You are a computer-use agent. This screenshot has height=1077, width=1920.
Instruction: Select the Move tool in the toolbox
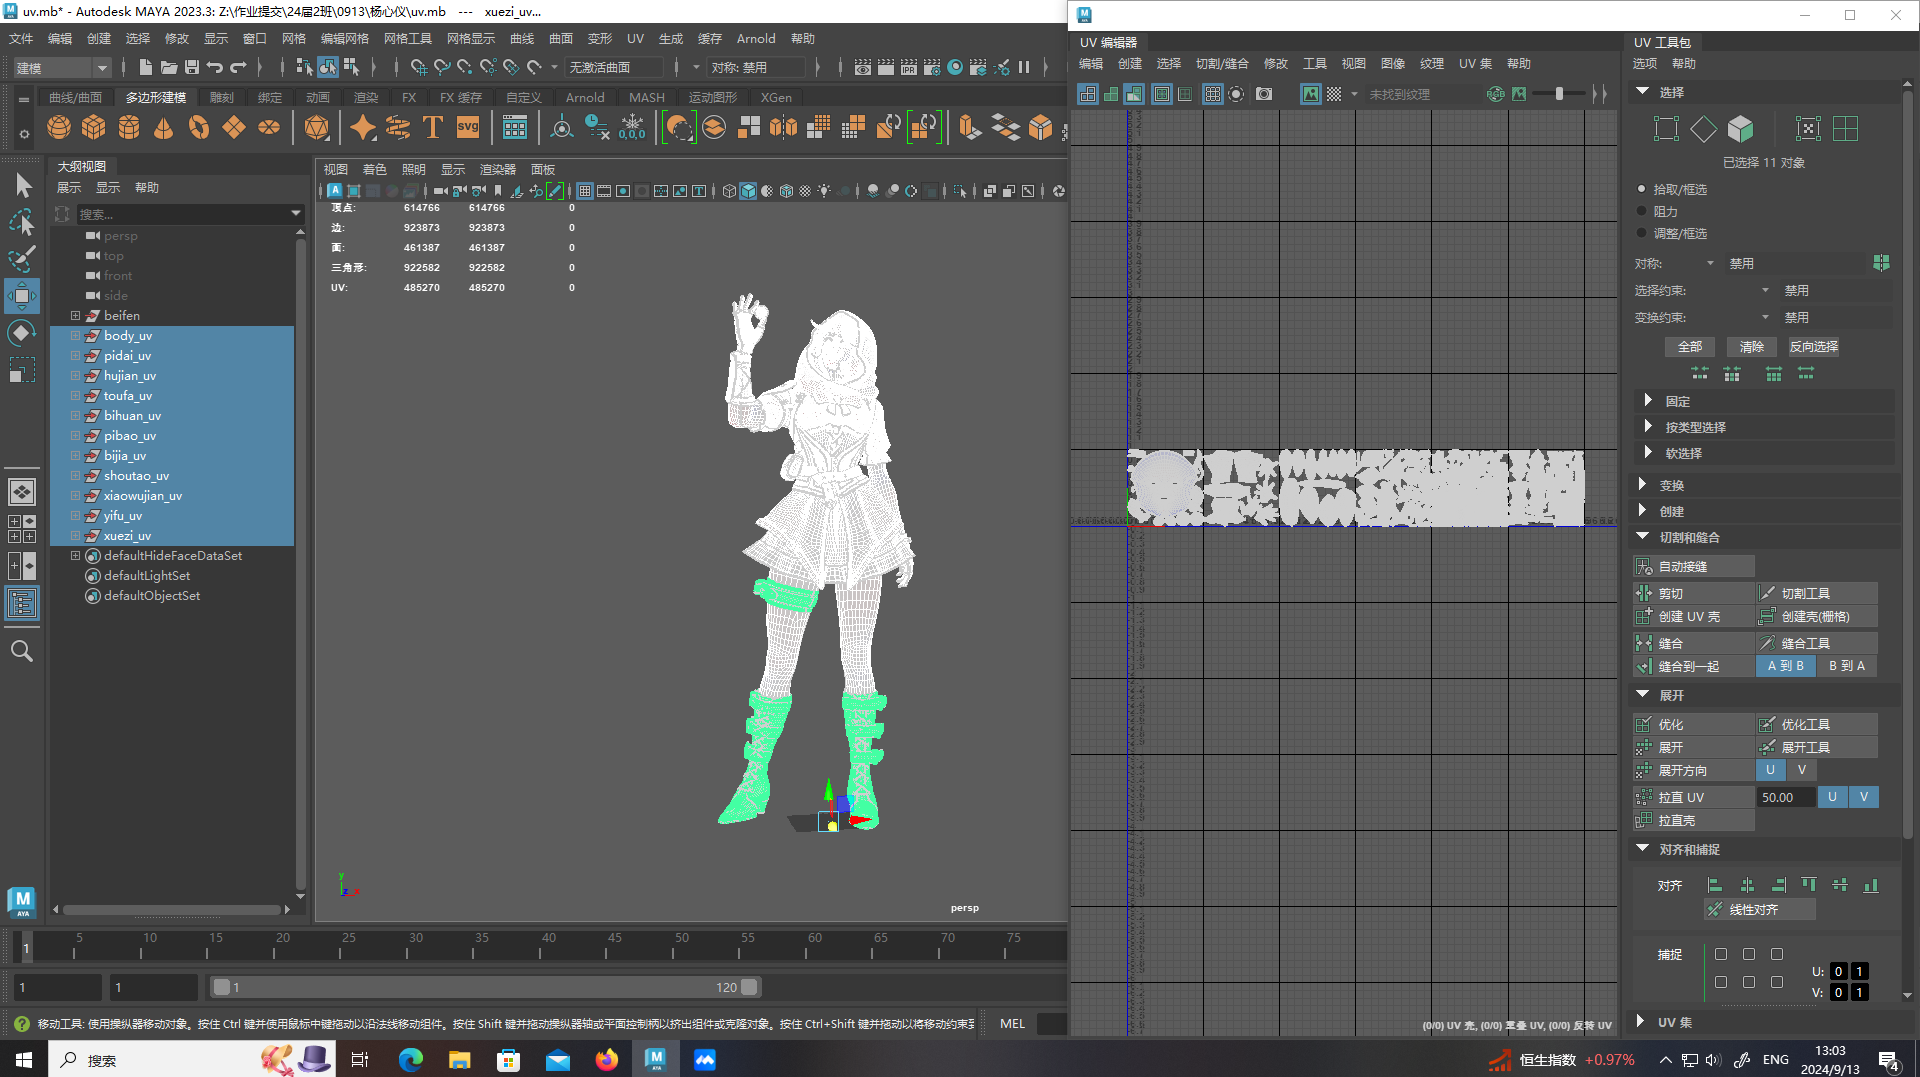coord(22,296)
